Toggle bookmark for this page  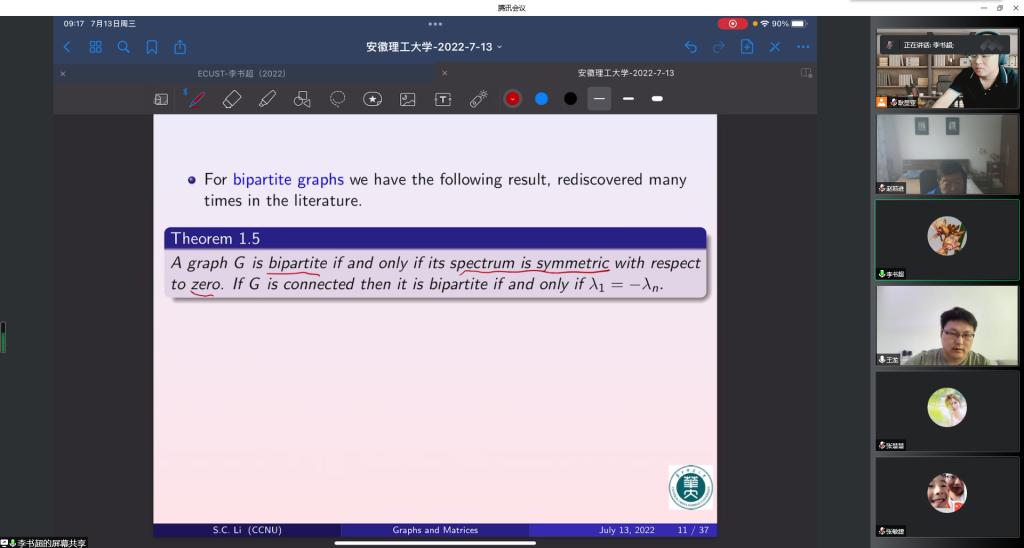152,47
